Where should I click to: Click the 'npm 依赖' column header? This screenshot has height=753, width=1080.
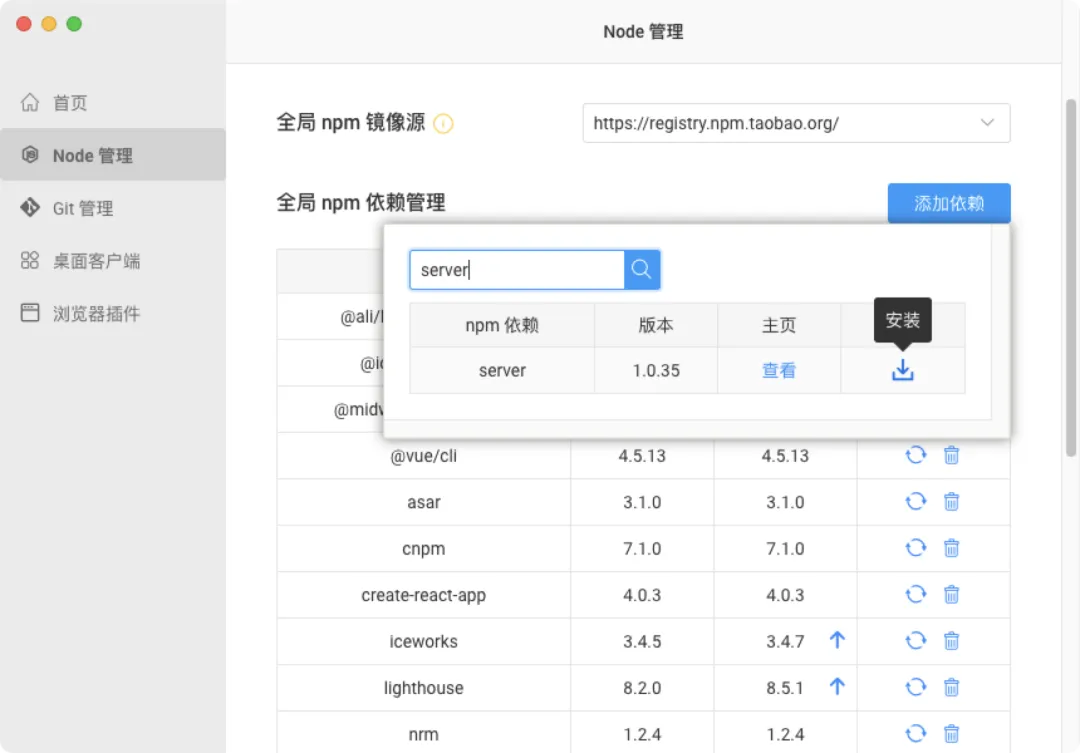502,325
